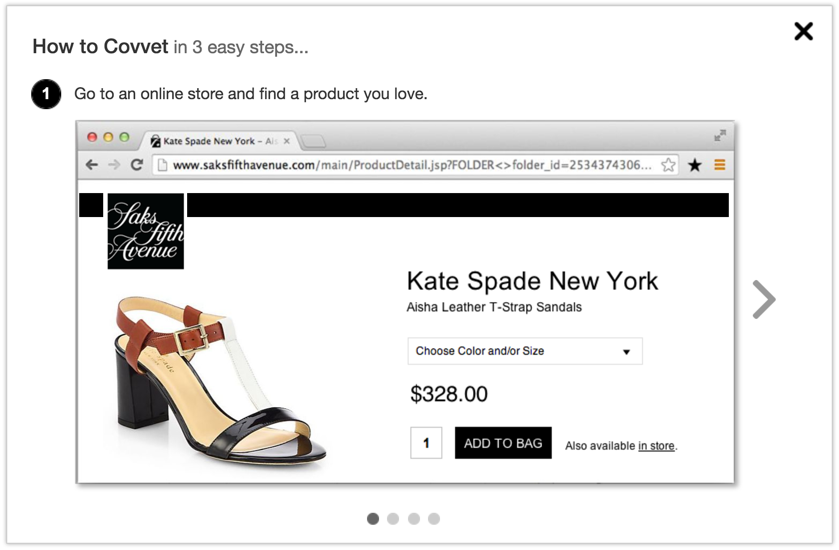This screenshot has height=550, width=839.
Task: Select the second carousel page dot
Action: [x=393, y=519]
